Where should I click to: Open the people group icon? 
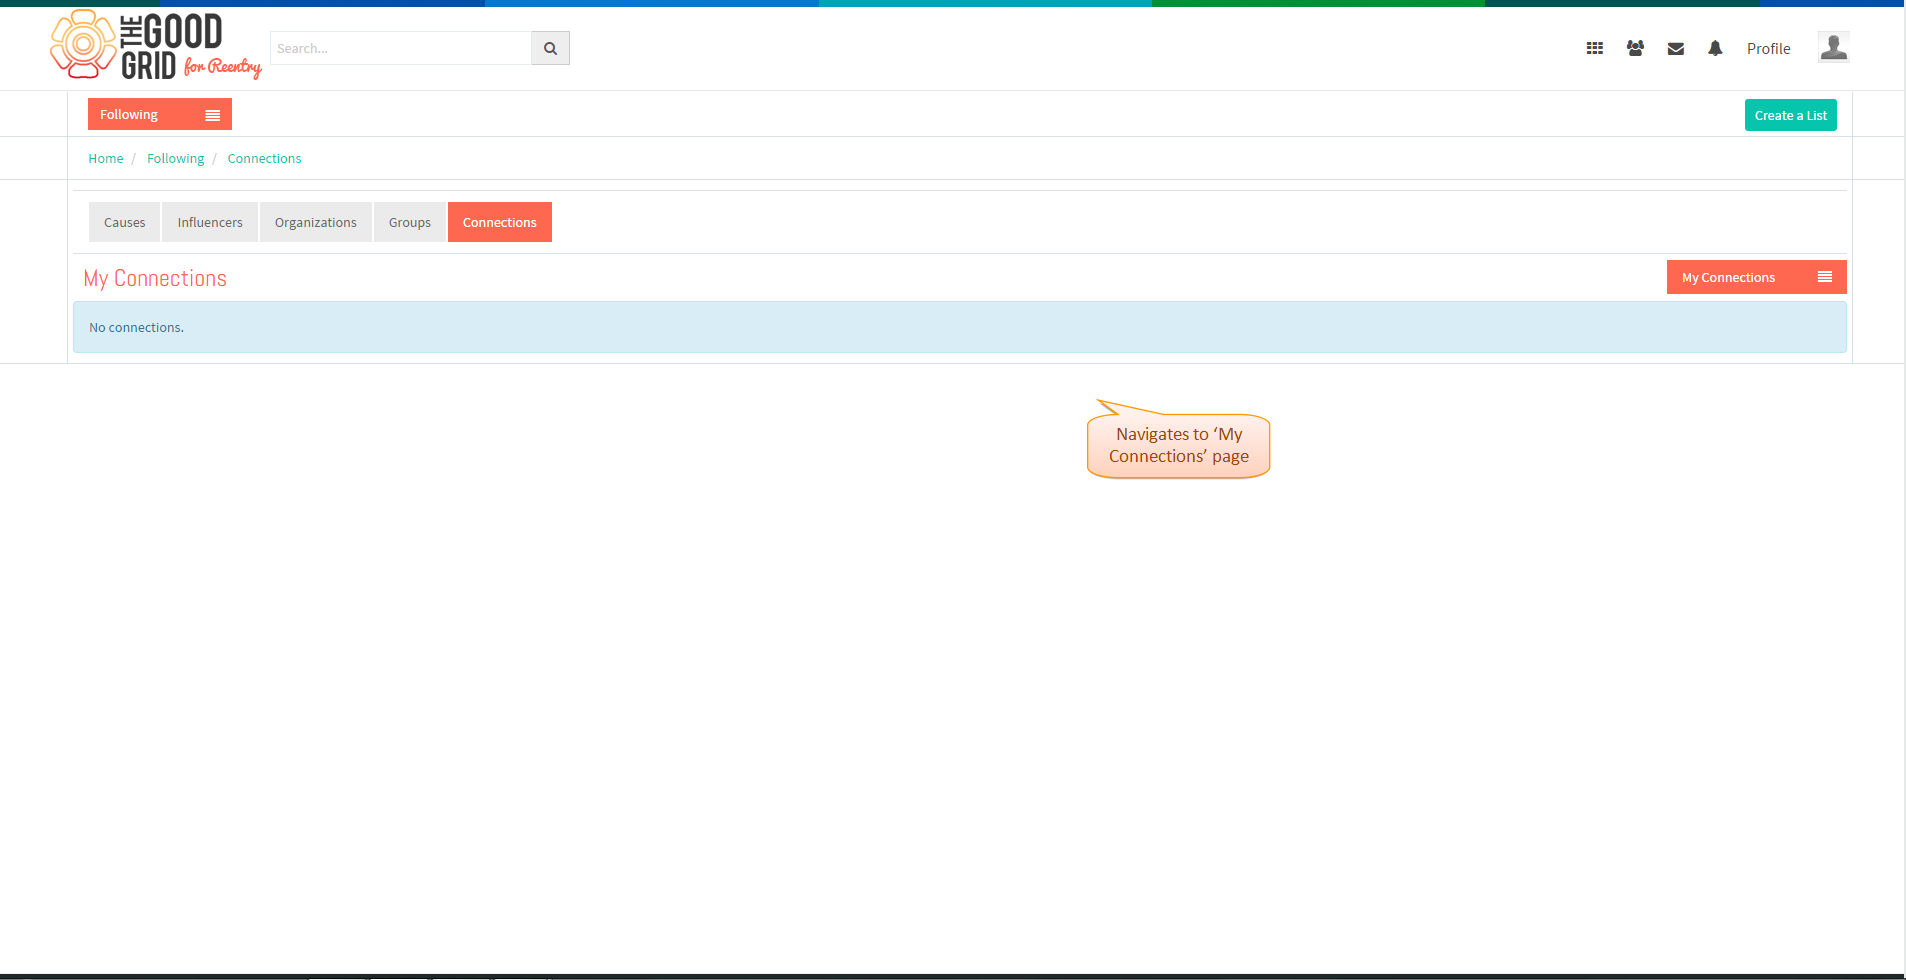click(1635, 48)
